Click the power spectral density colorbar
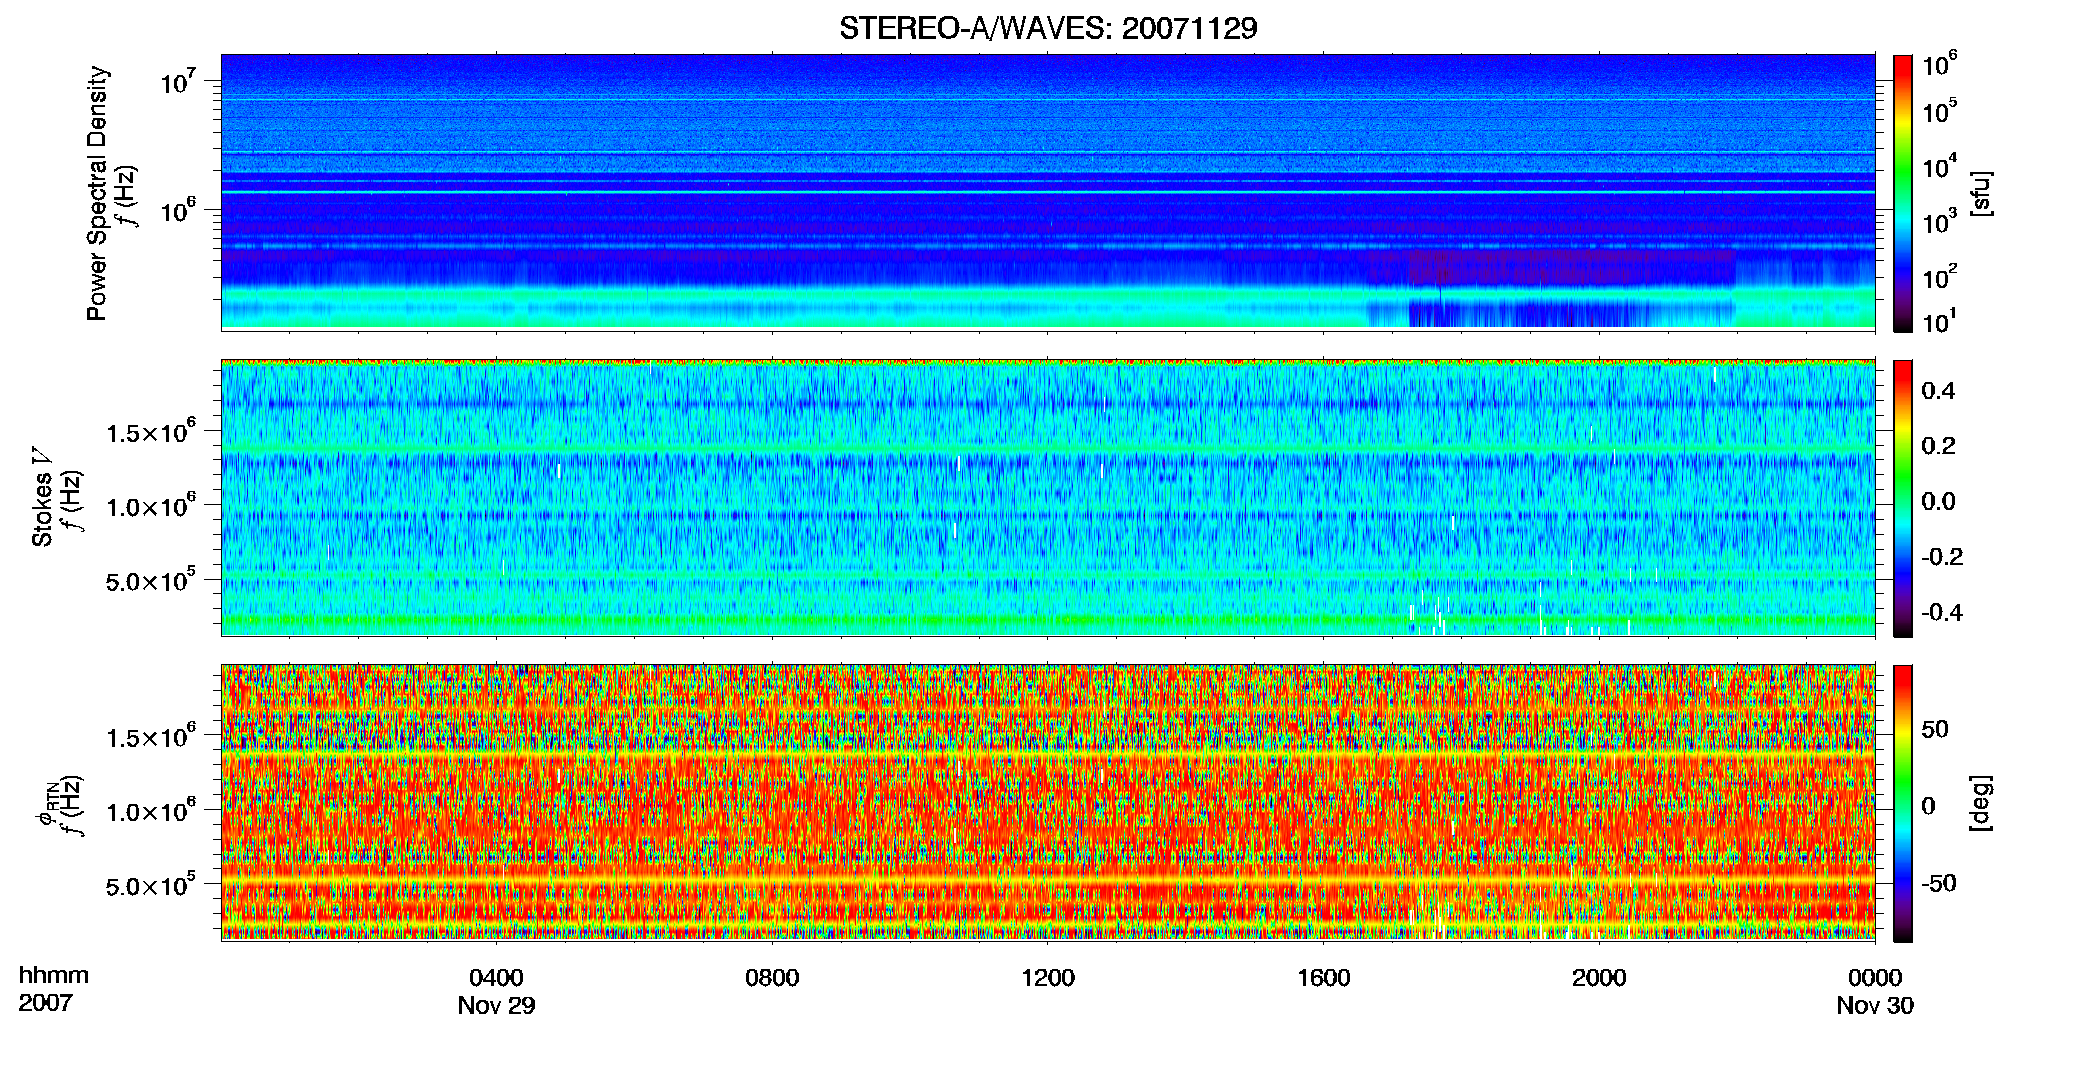The image size is (2096, 1080). (1903, 193)
